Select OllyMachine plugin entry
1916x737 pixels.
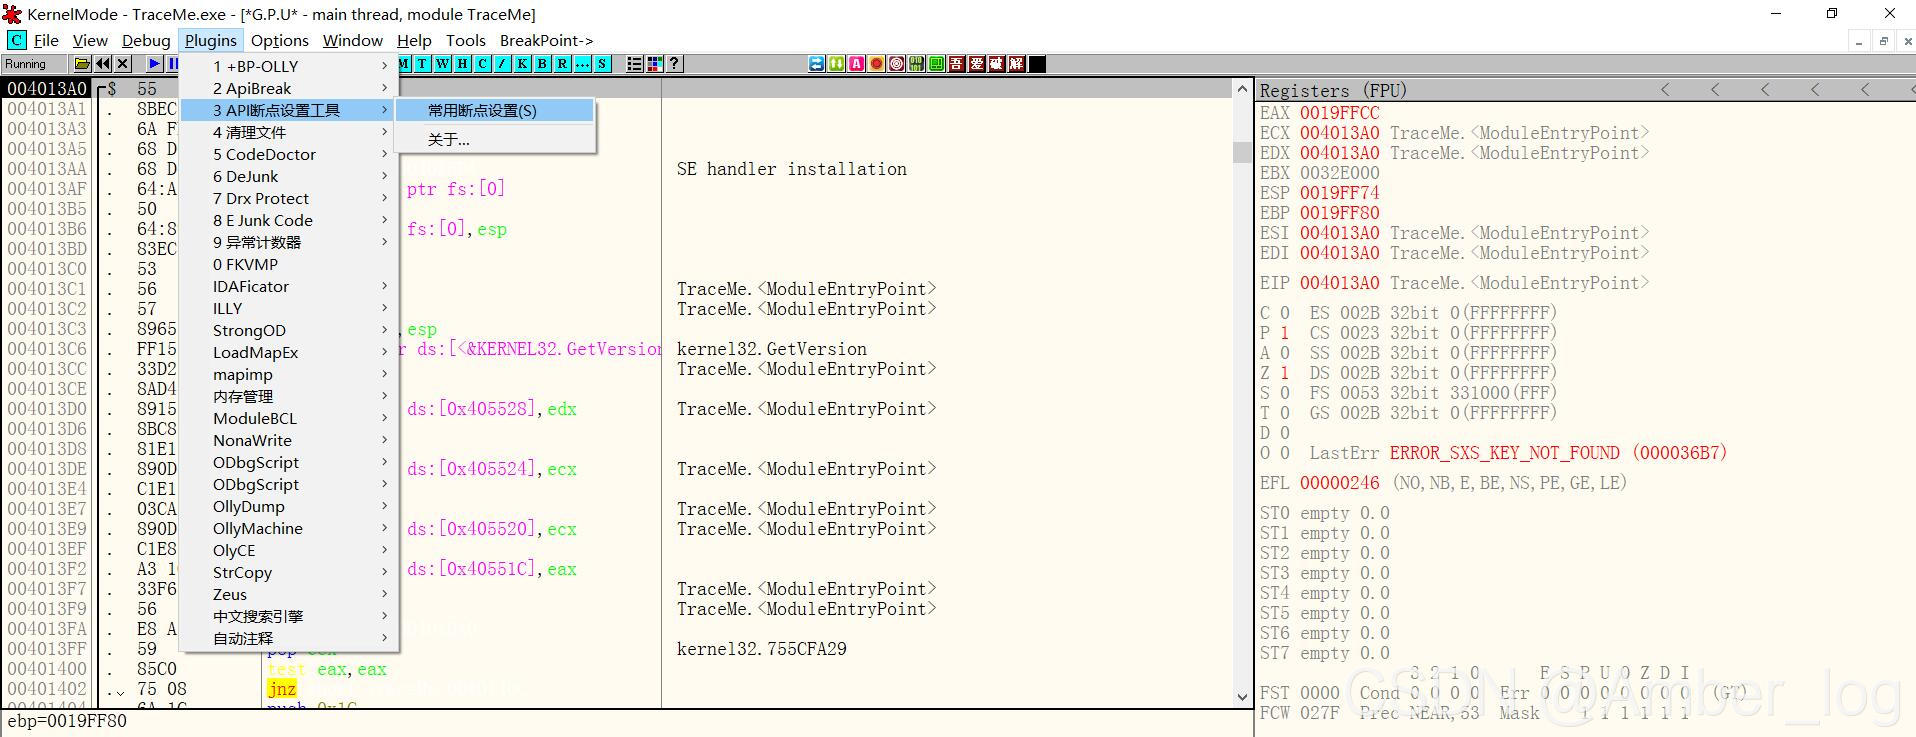(290, 528)
